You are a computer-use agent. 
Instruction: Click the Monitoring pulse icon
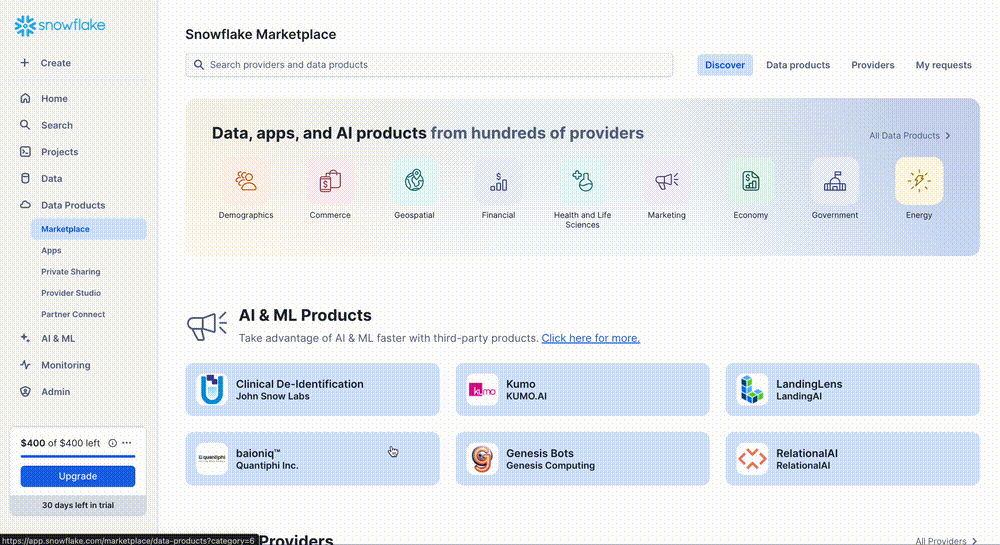[x=25, y=365]
